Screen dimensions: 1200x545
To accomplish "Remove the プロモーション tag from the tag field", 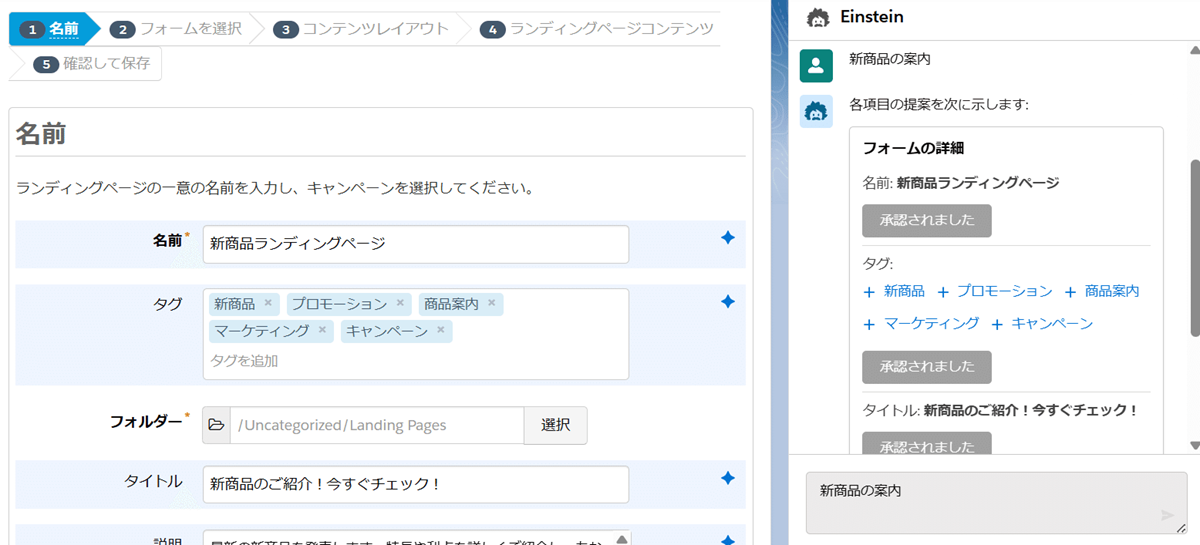I will [x=400, y=303].
